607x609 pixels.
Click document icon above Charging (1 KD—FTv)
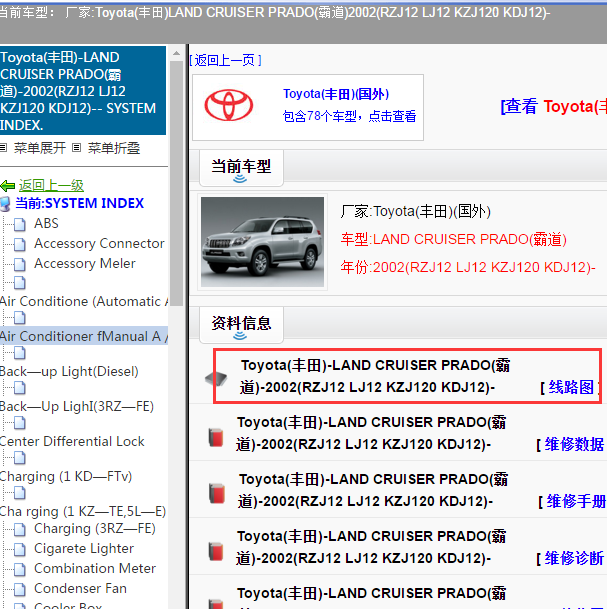[x=19, y=458]
